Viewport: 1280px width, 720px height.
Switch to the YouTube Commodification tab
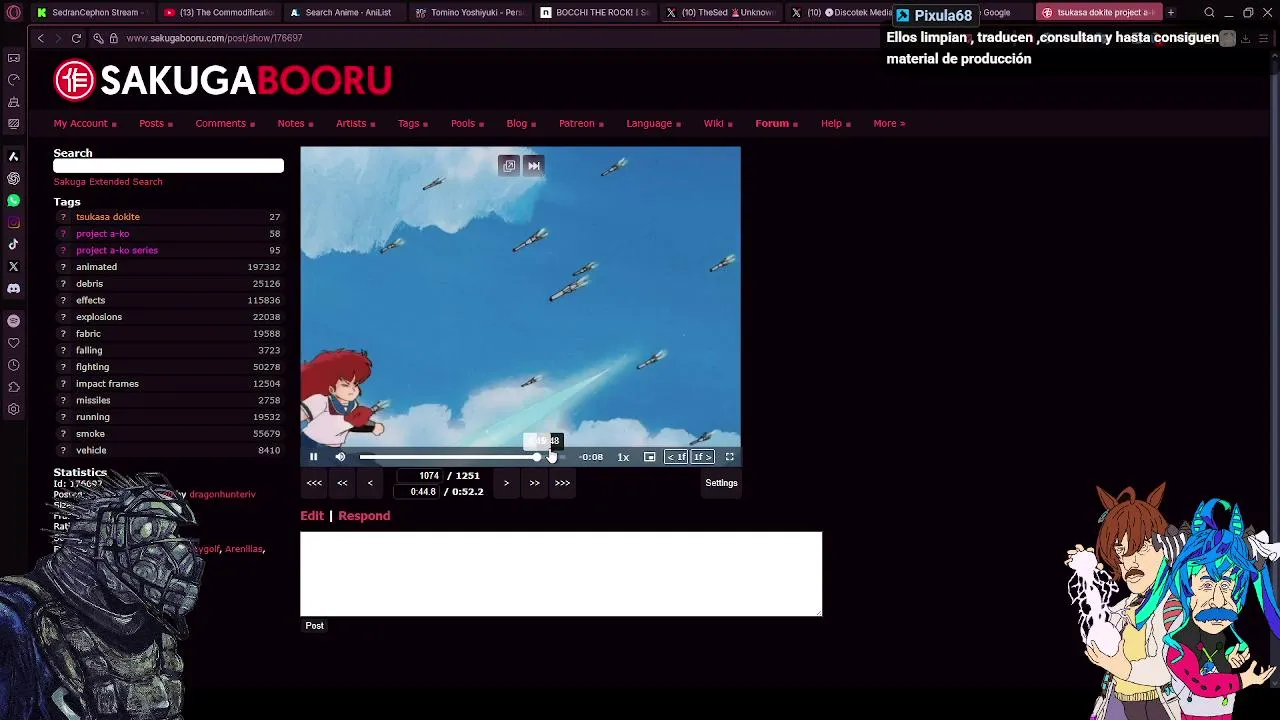(218, 13)
